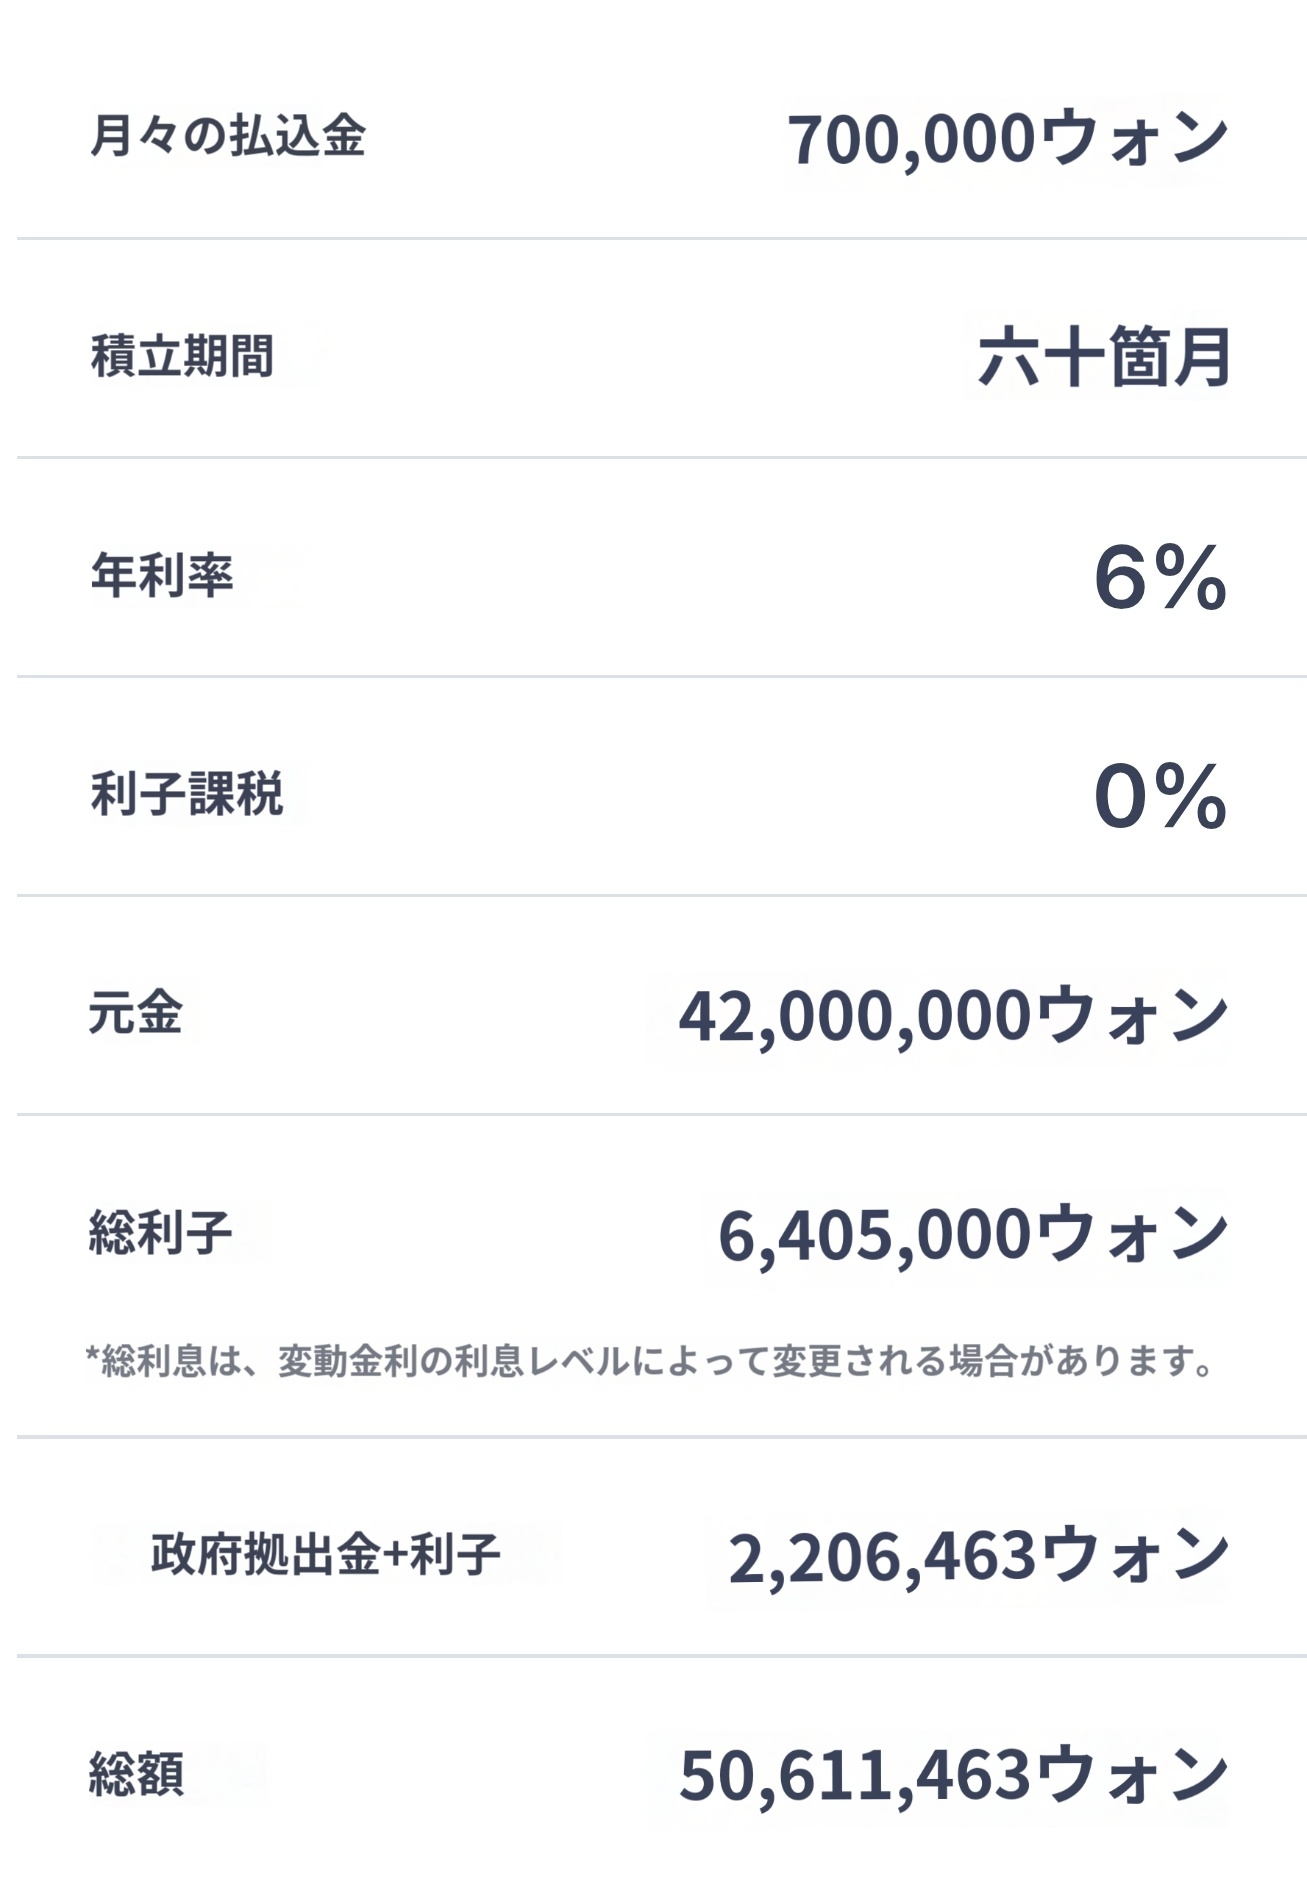Select the 50,611,463 total amount number
The width and height of the screenshot is (1307, 1882).
click(x=855, y=1776)
